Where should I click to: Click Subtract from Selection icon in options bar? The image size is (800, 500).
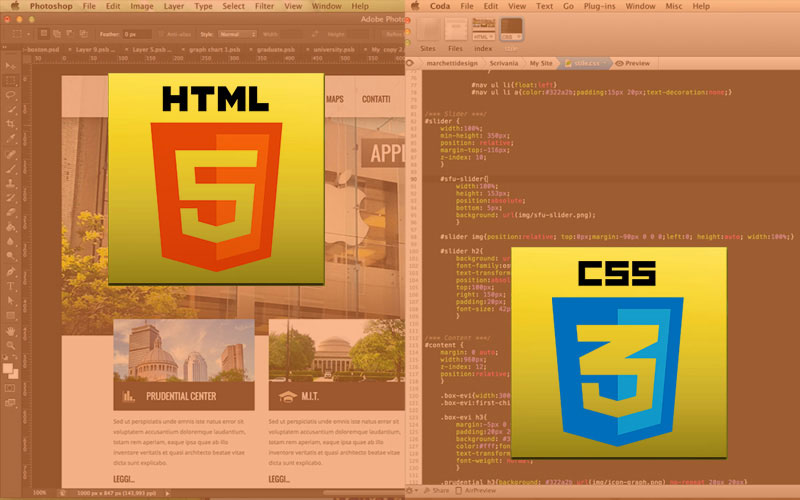tap(70, 34)
